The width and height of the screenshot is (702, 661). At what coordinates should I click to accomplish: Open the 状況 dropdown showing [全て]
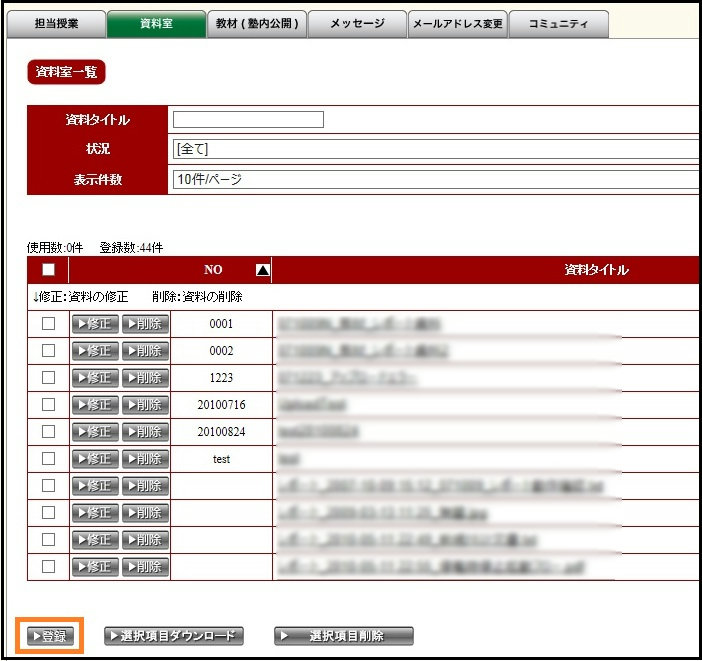tap(435, 149)
